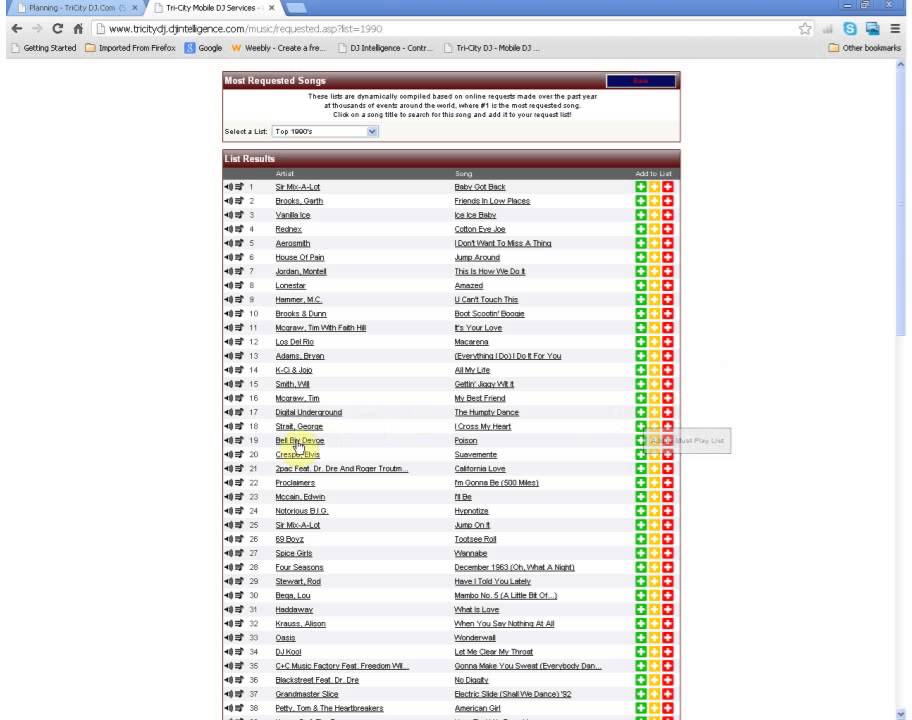The image size is (912, 720).
Task: Click scrollbar down arrow at bottom right
Action: tap(901, 714)
